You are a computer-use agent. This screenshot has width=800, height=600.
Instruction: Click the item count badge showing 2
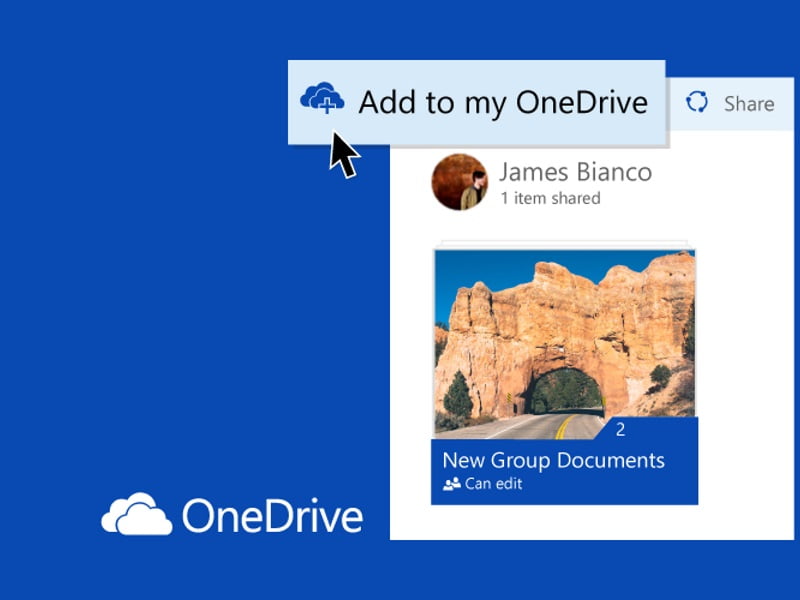click(x=620, y=430)
